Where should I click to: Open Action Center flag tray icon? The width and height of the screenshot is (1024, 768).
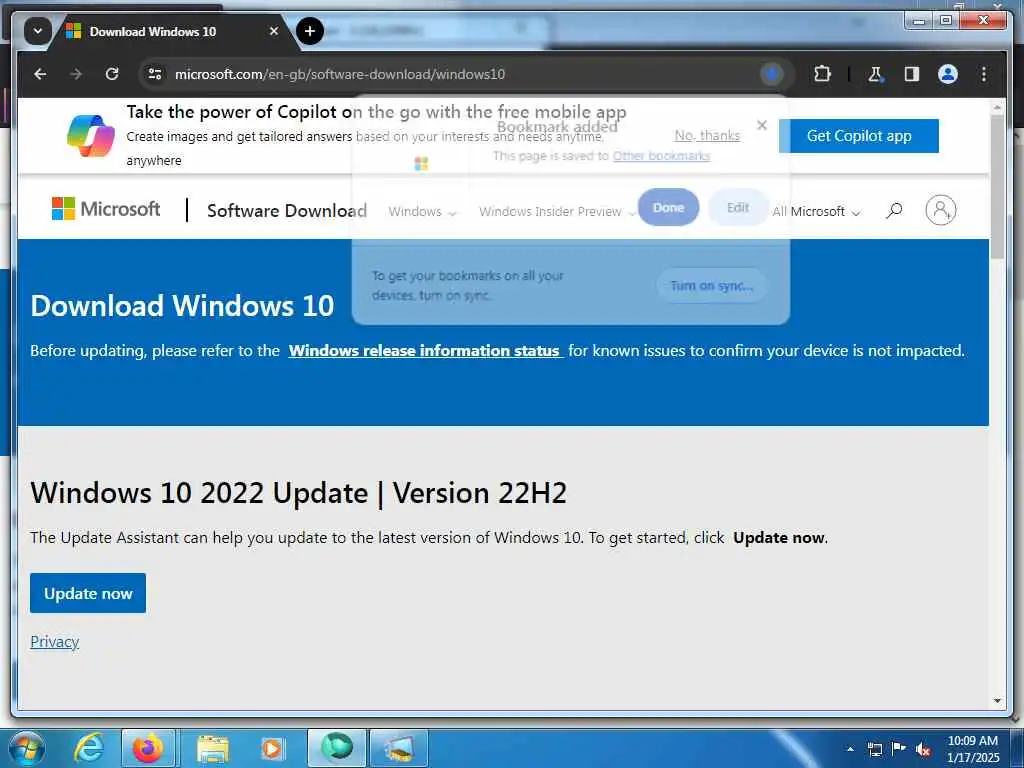point(899,748)
